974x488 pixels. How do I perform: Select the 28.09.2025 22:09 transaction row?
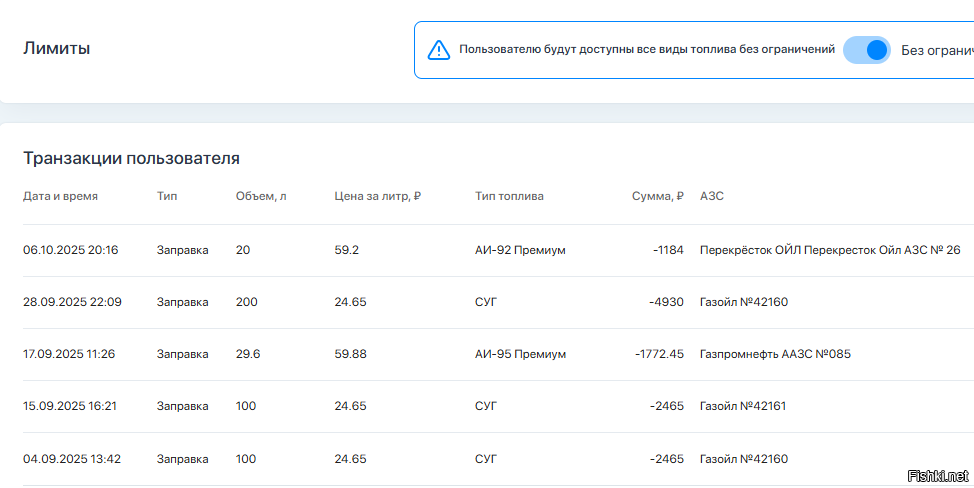72,302
